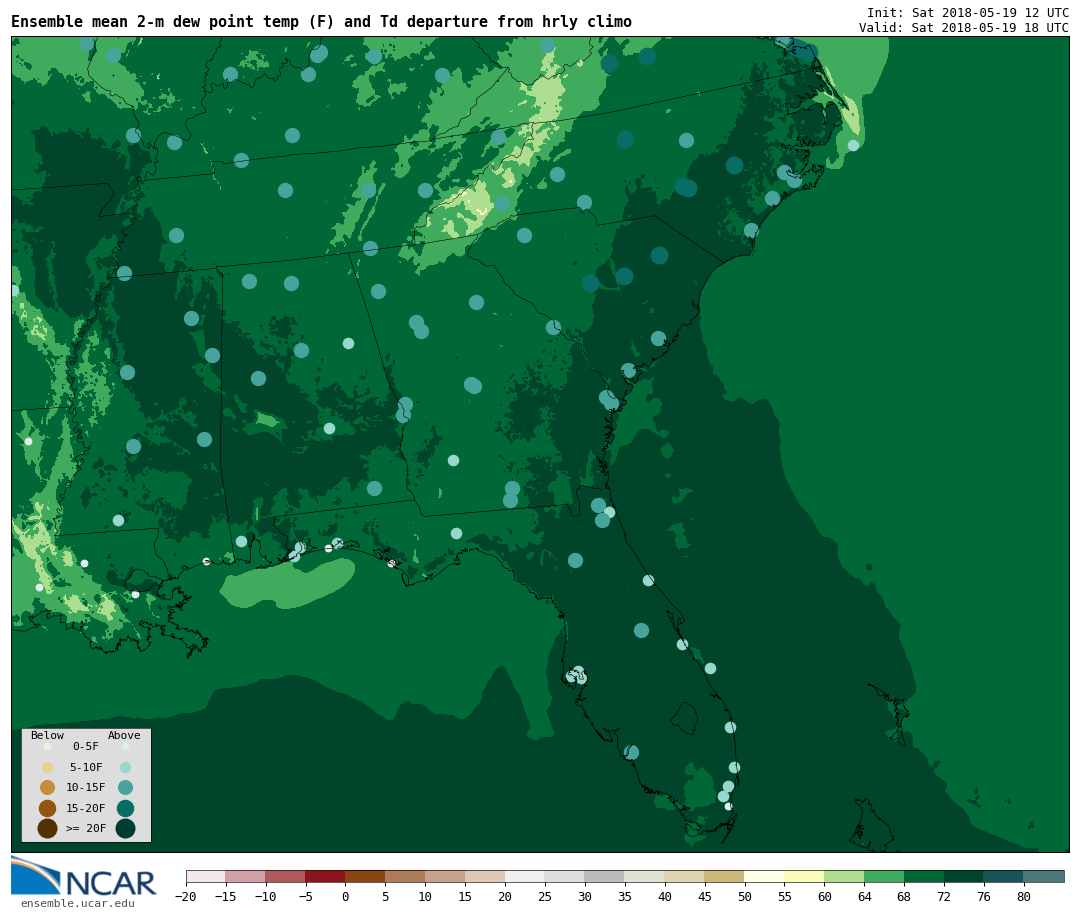Pick the -15 to -10 pink colorbar swatch
The height and width of the screenshot is (915, 1080).
click(x=246, y=876)
